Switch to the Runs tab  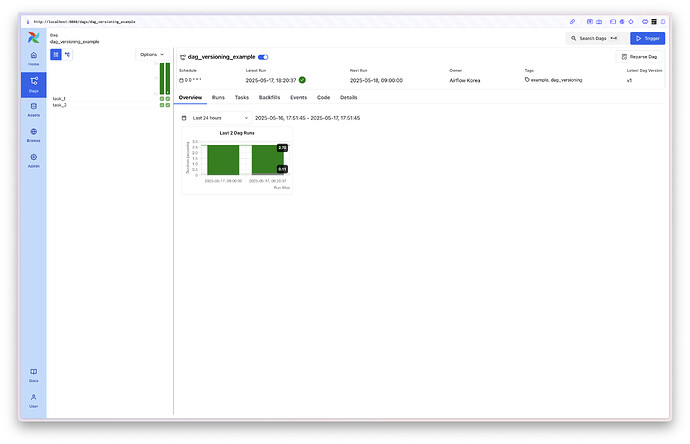(x=218, y=97)
